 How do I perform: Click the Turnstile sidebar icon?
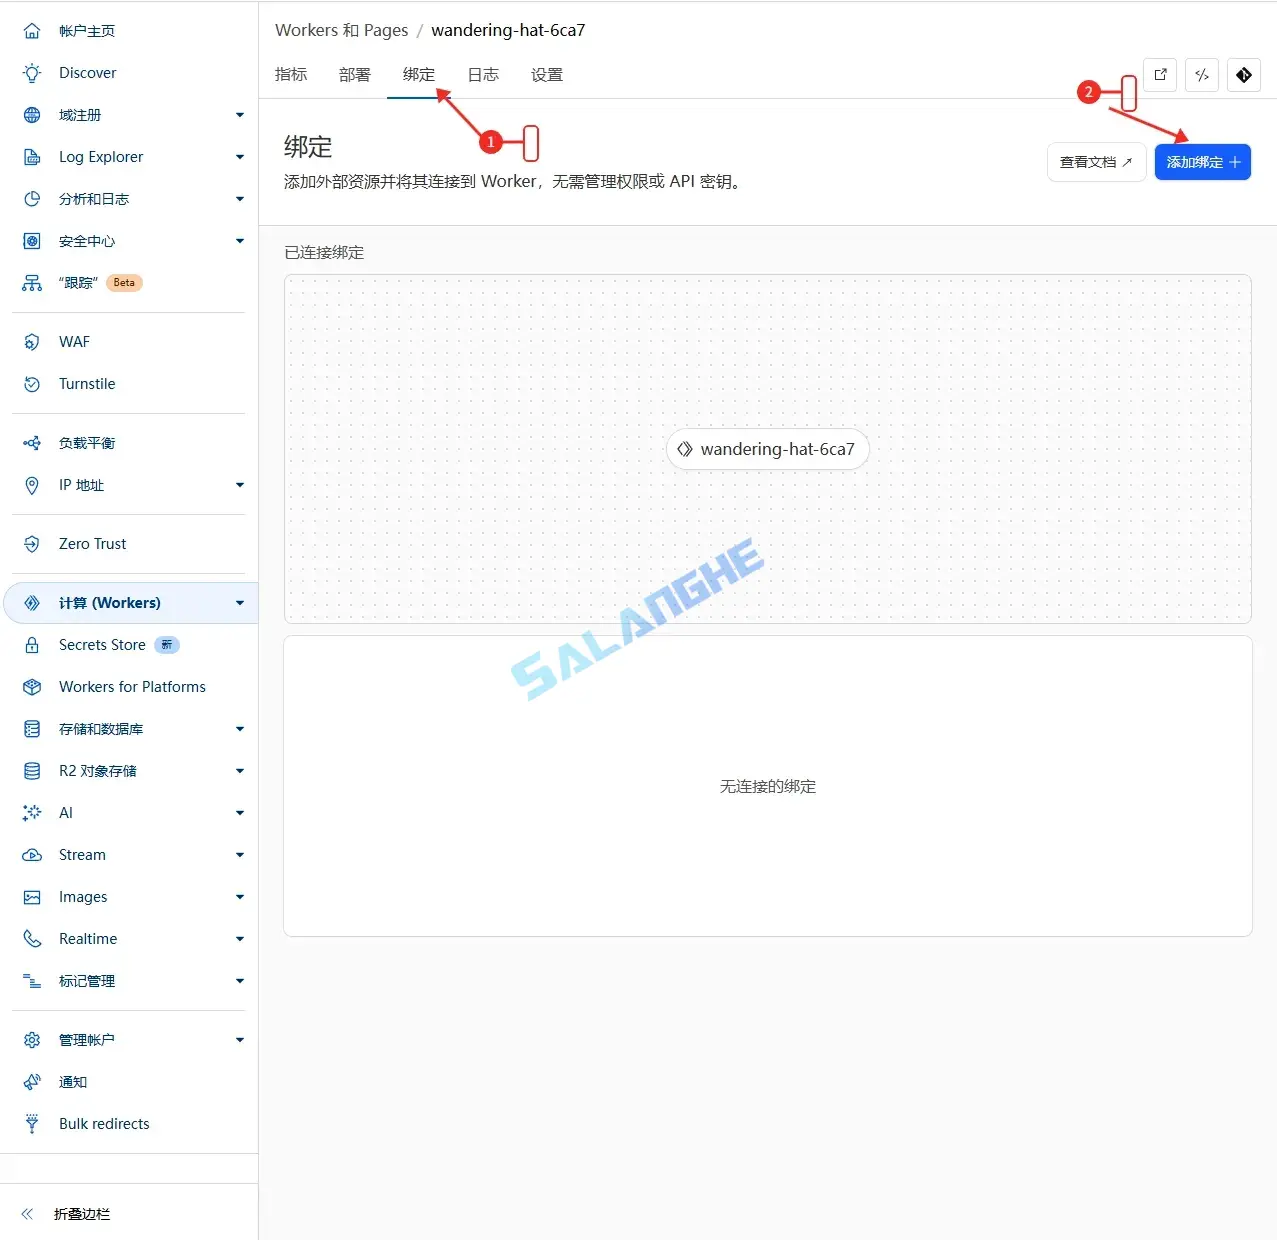31,383
